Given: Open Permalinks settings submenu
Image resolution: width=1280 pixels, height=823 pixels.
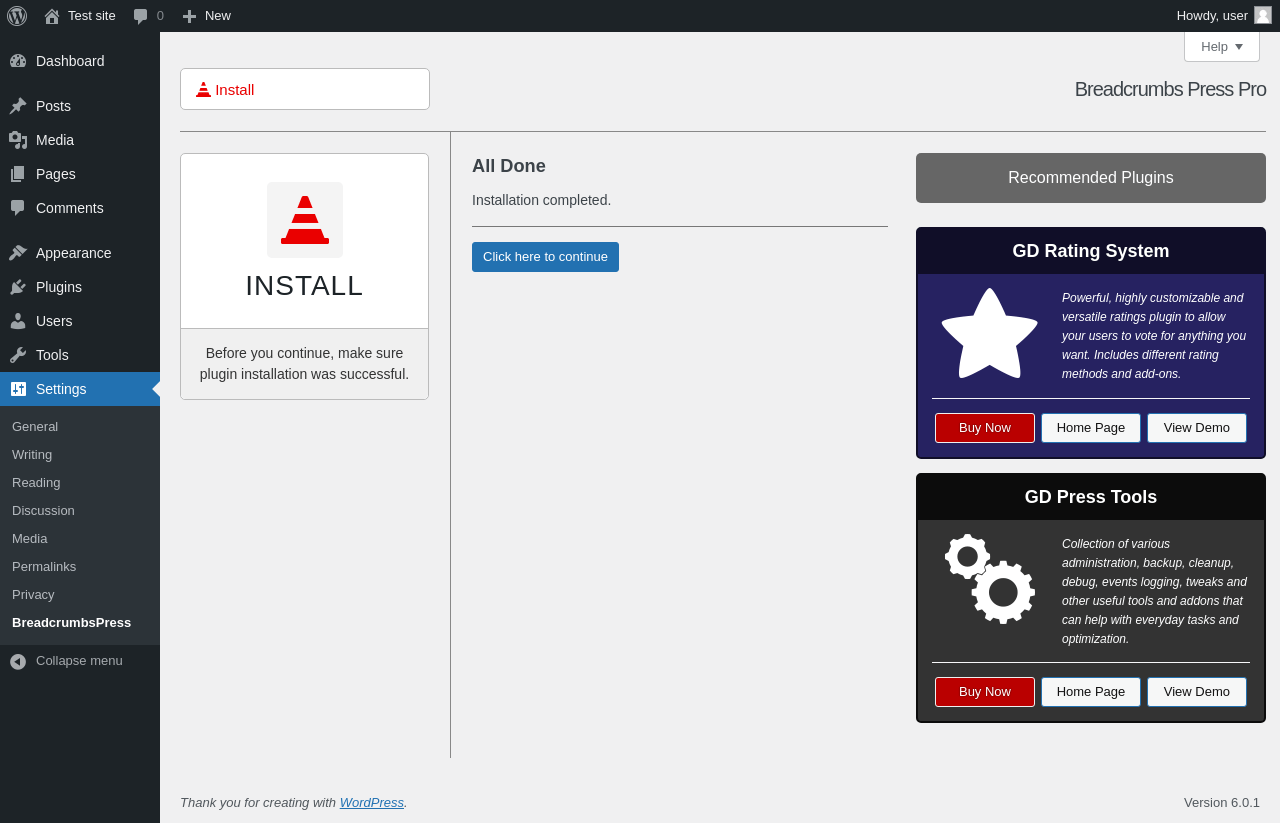Looking at the screenshot, I should [80, 567].
